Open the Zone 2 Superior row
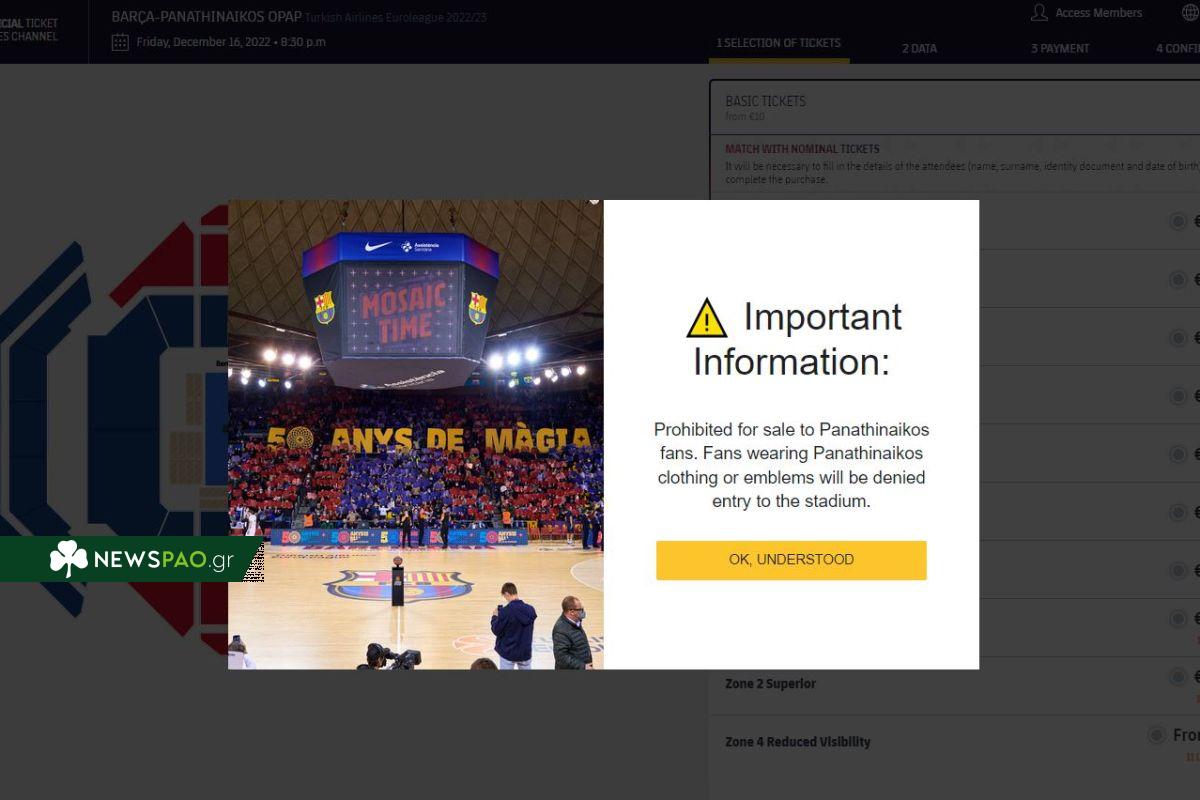The width and height of the screenshot is (1200, 800). pyautogui.click(x=955, y=685)
